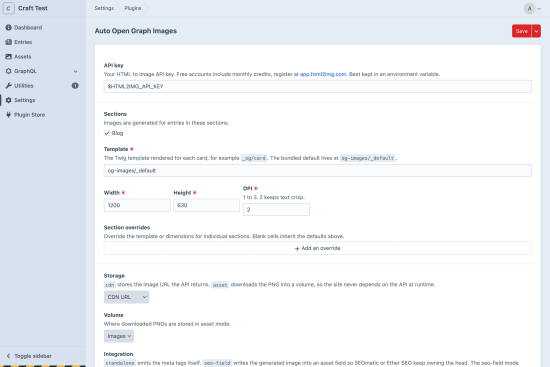The image size is (550, 367).
Task: Expand the account menu chevron
Action: (539, 9)
